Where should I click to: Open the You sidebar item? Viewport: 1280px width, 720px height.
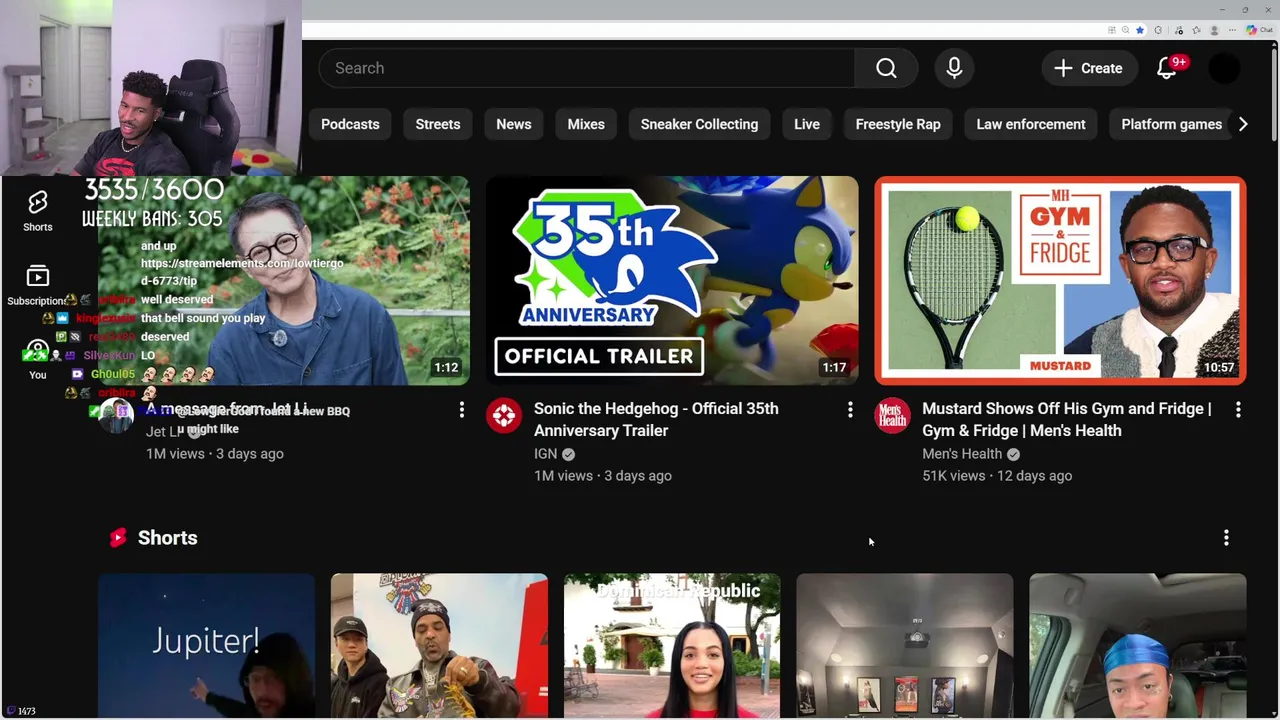click(x=38, y=360)
